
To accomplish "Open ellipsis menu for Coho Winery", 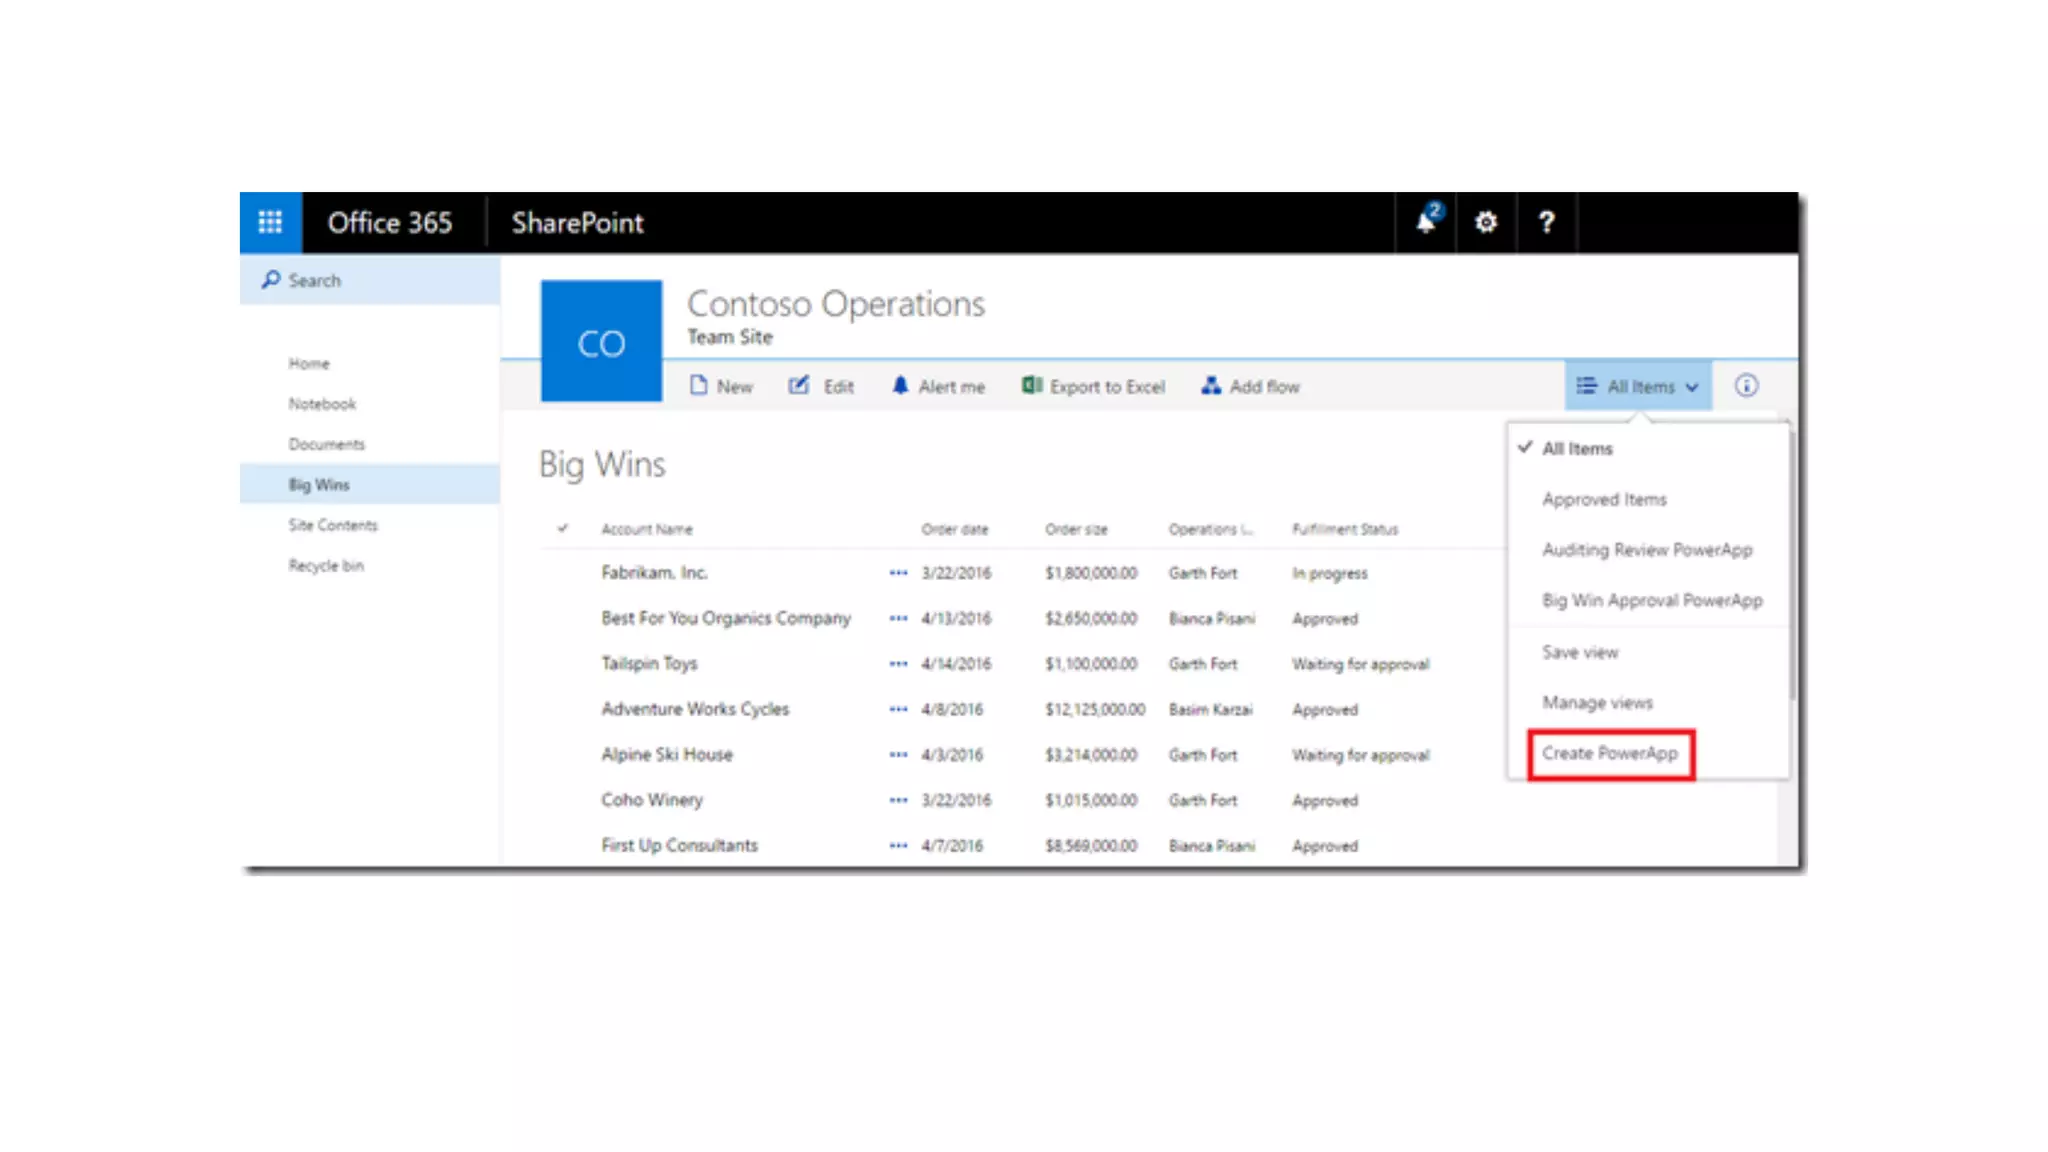I will [x=898, y=800].
